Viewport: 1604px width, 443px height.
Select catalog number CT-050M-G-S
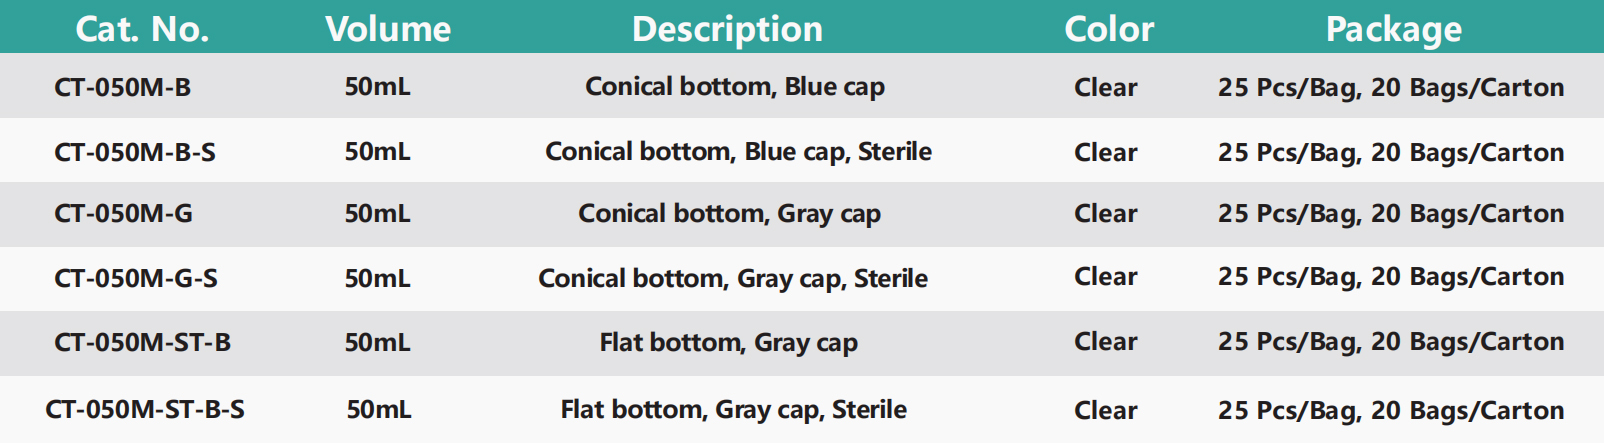click(136, 278)
